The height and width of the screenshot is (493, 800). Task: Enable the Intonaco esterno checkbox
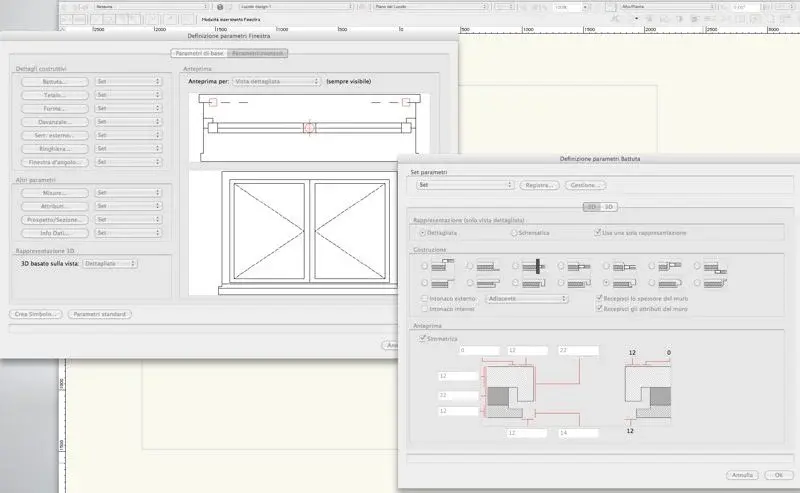point(424,298)
